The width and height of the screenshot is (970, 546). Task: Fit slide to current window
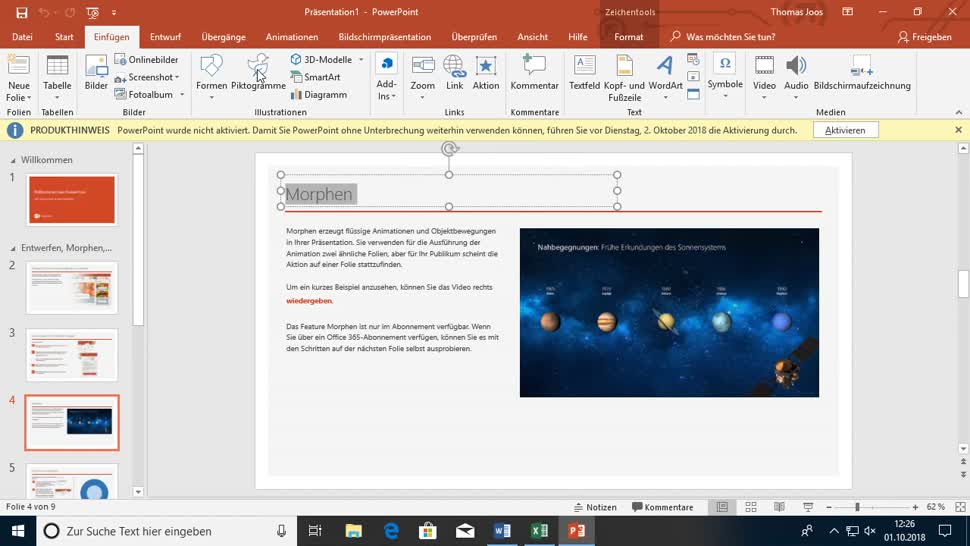pos(960,507)
